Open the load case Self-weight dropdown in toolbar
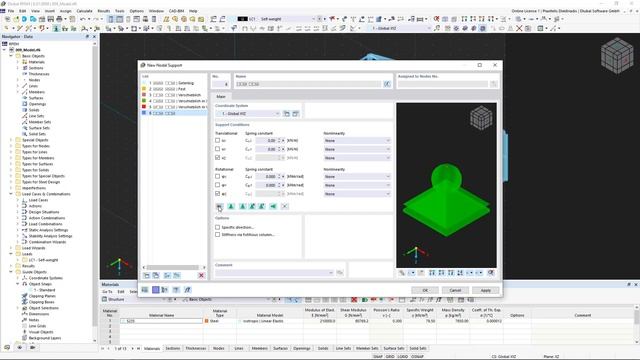 [x=313, y=19]
